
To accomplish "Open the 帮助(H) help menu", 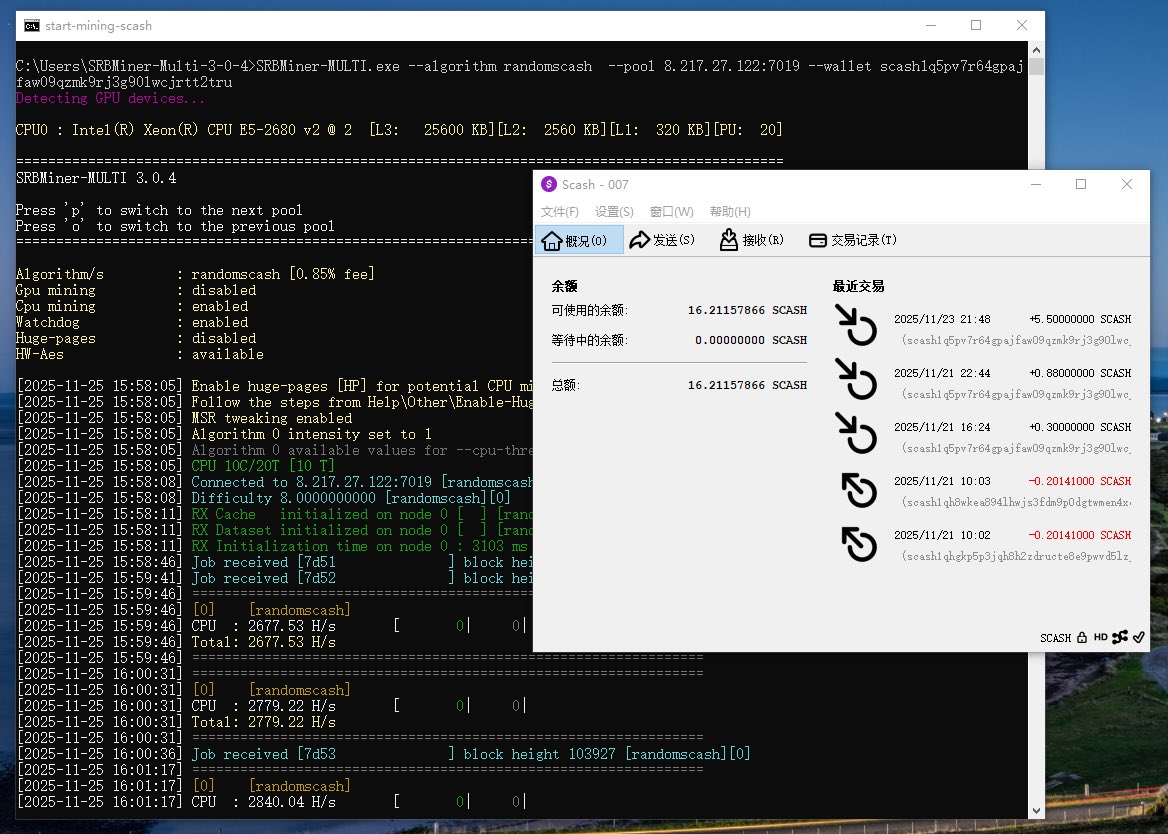I will click(730, 212).
